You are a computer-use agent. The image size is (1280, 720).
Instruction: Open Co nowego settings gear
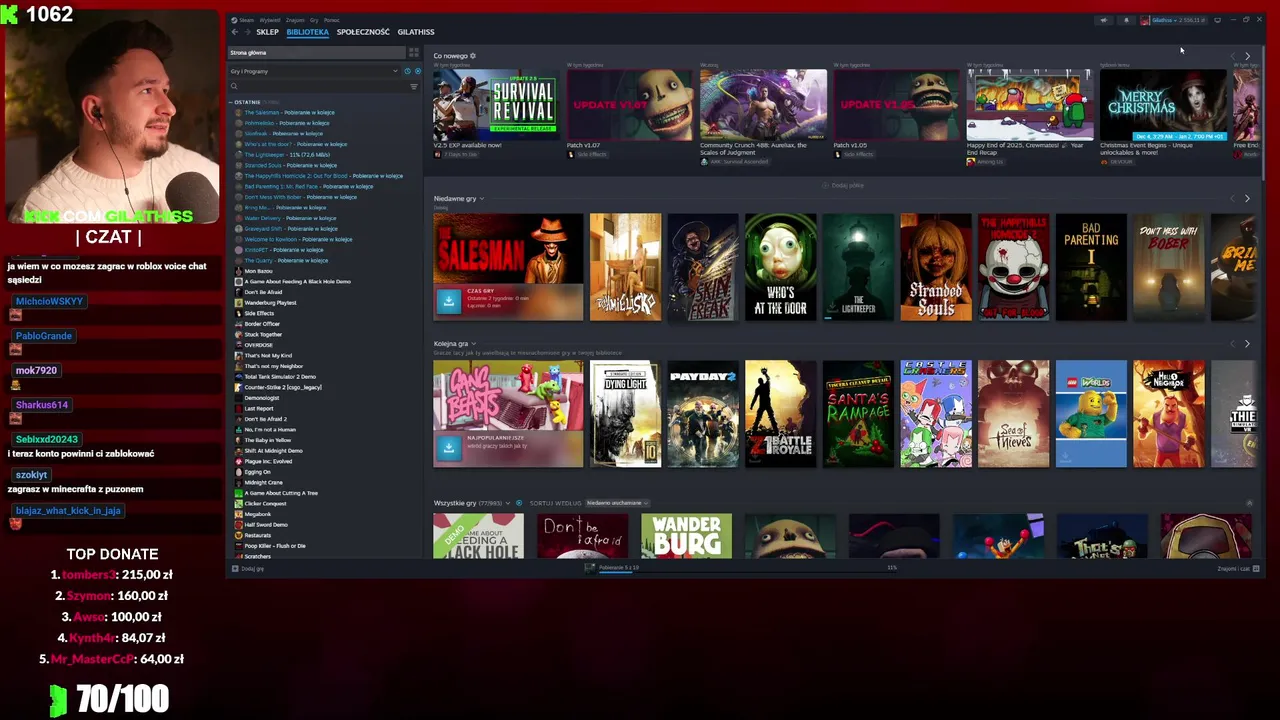(473, 56)
